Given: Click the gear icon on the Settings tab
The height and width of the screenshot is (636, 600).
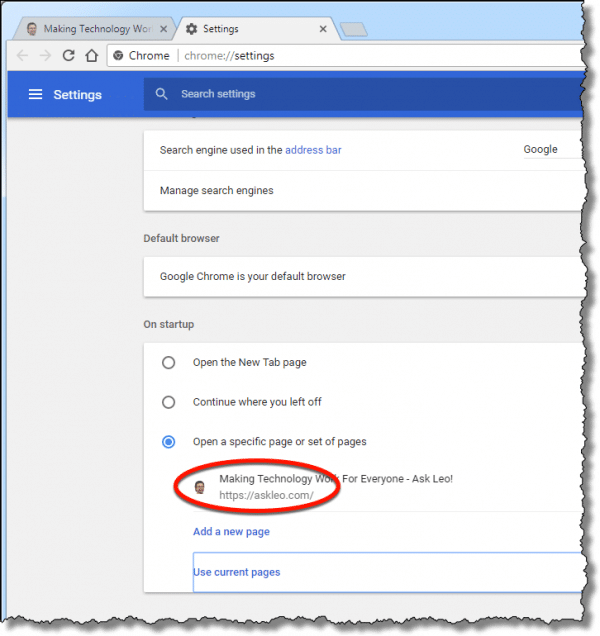Looking at the screenshot, I should click(191, 29).
